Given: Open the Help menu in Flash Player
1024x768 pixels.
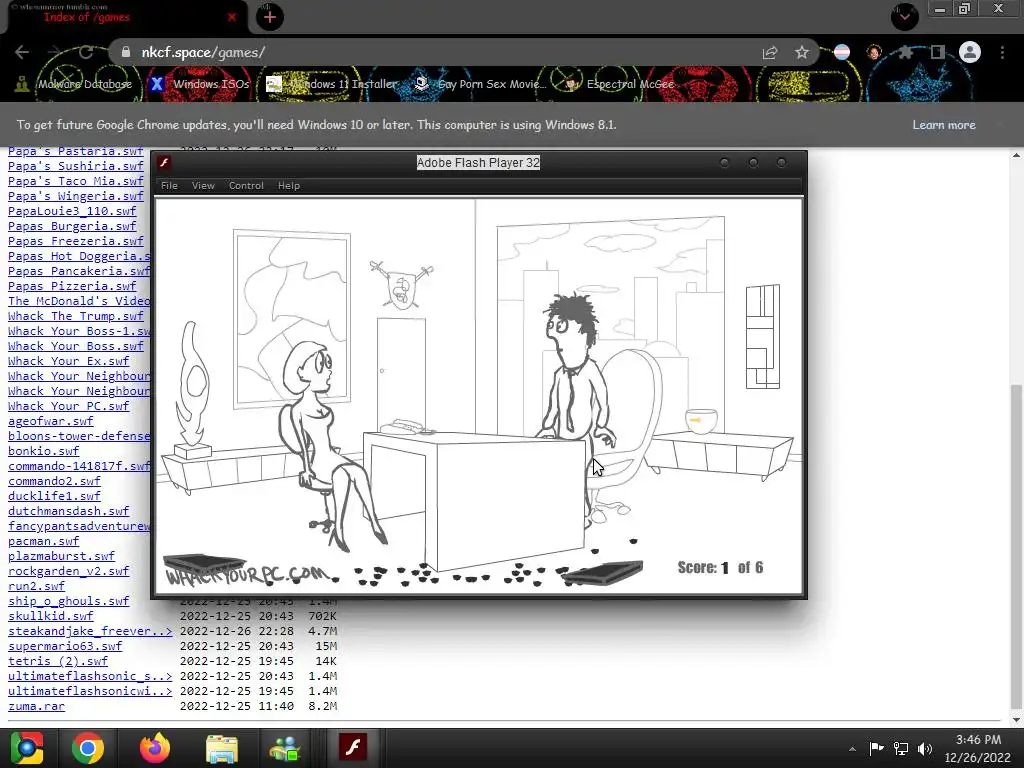Looking at the screenshot, I should [x=289, y=185].
